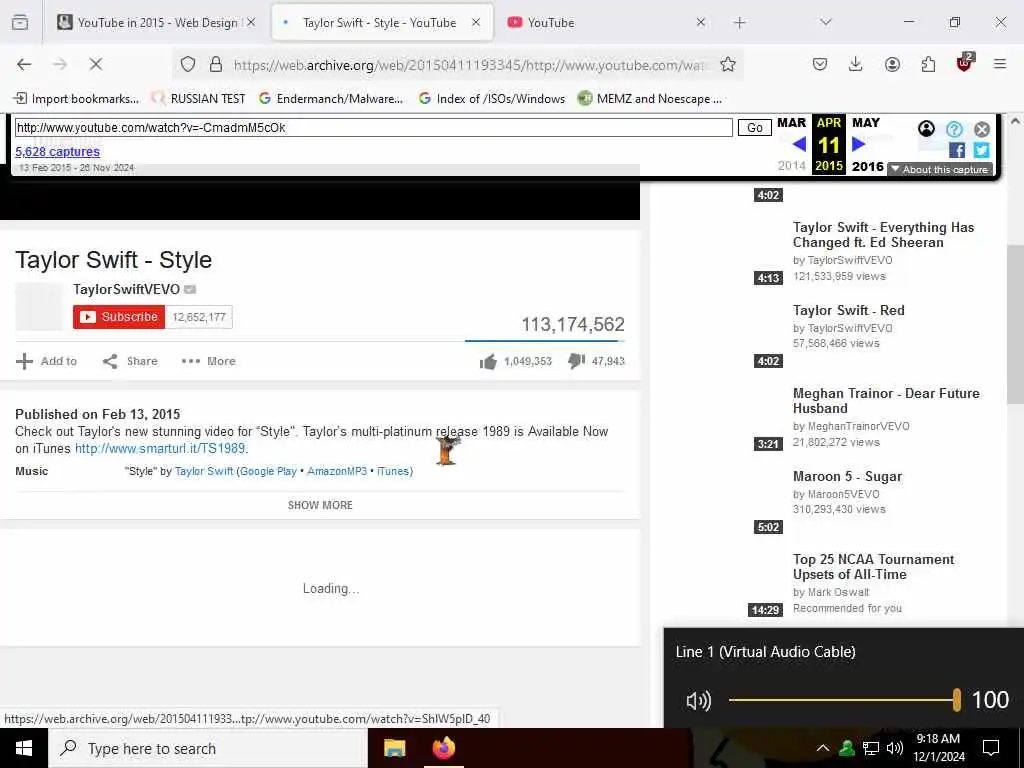Expand About this capture

coord(940,169)
